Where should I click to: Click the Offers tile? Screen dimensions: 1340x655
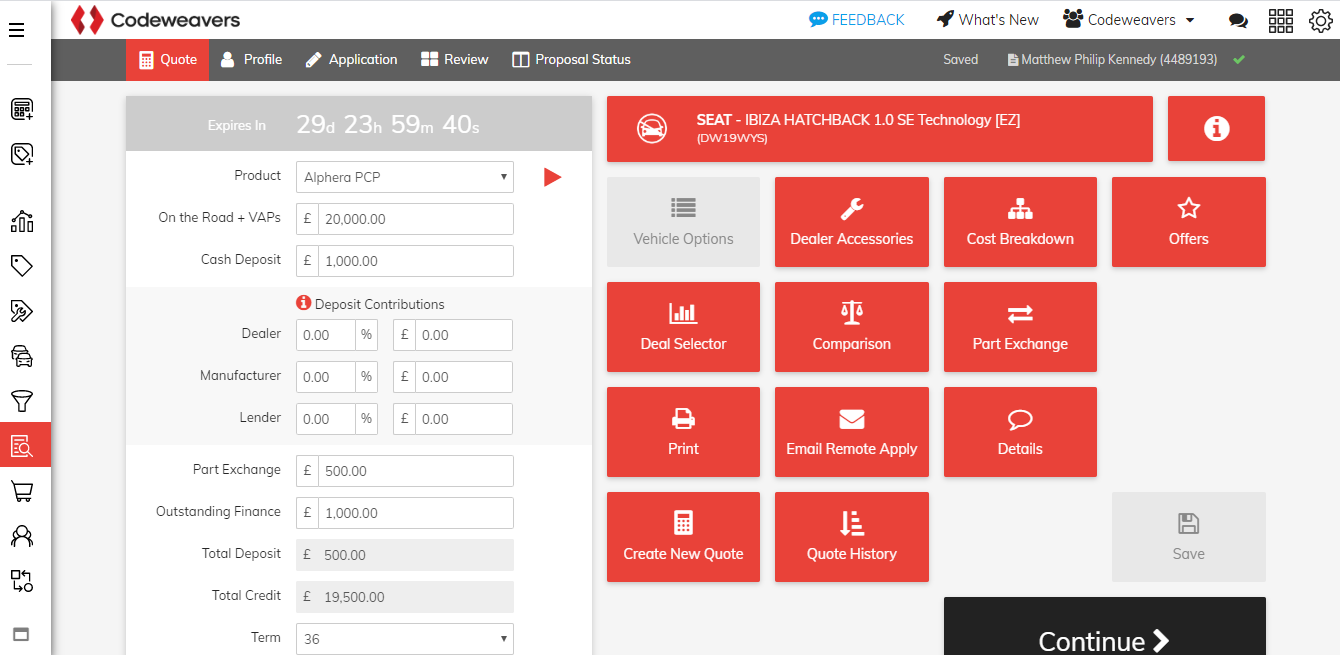[x=1189, y=222]
